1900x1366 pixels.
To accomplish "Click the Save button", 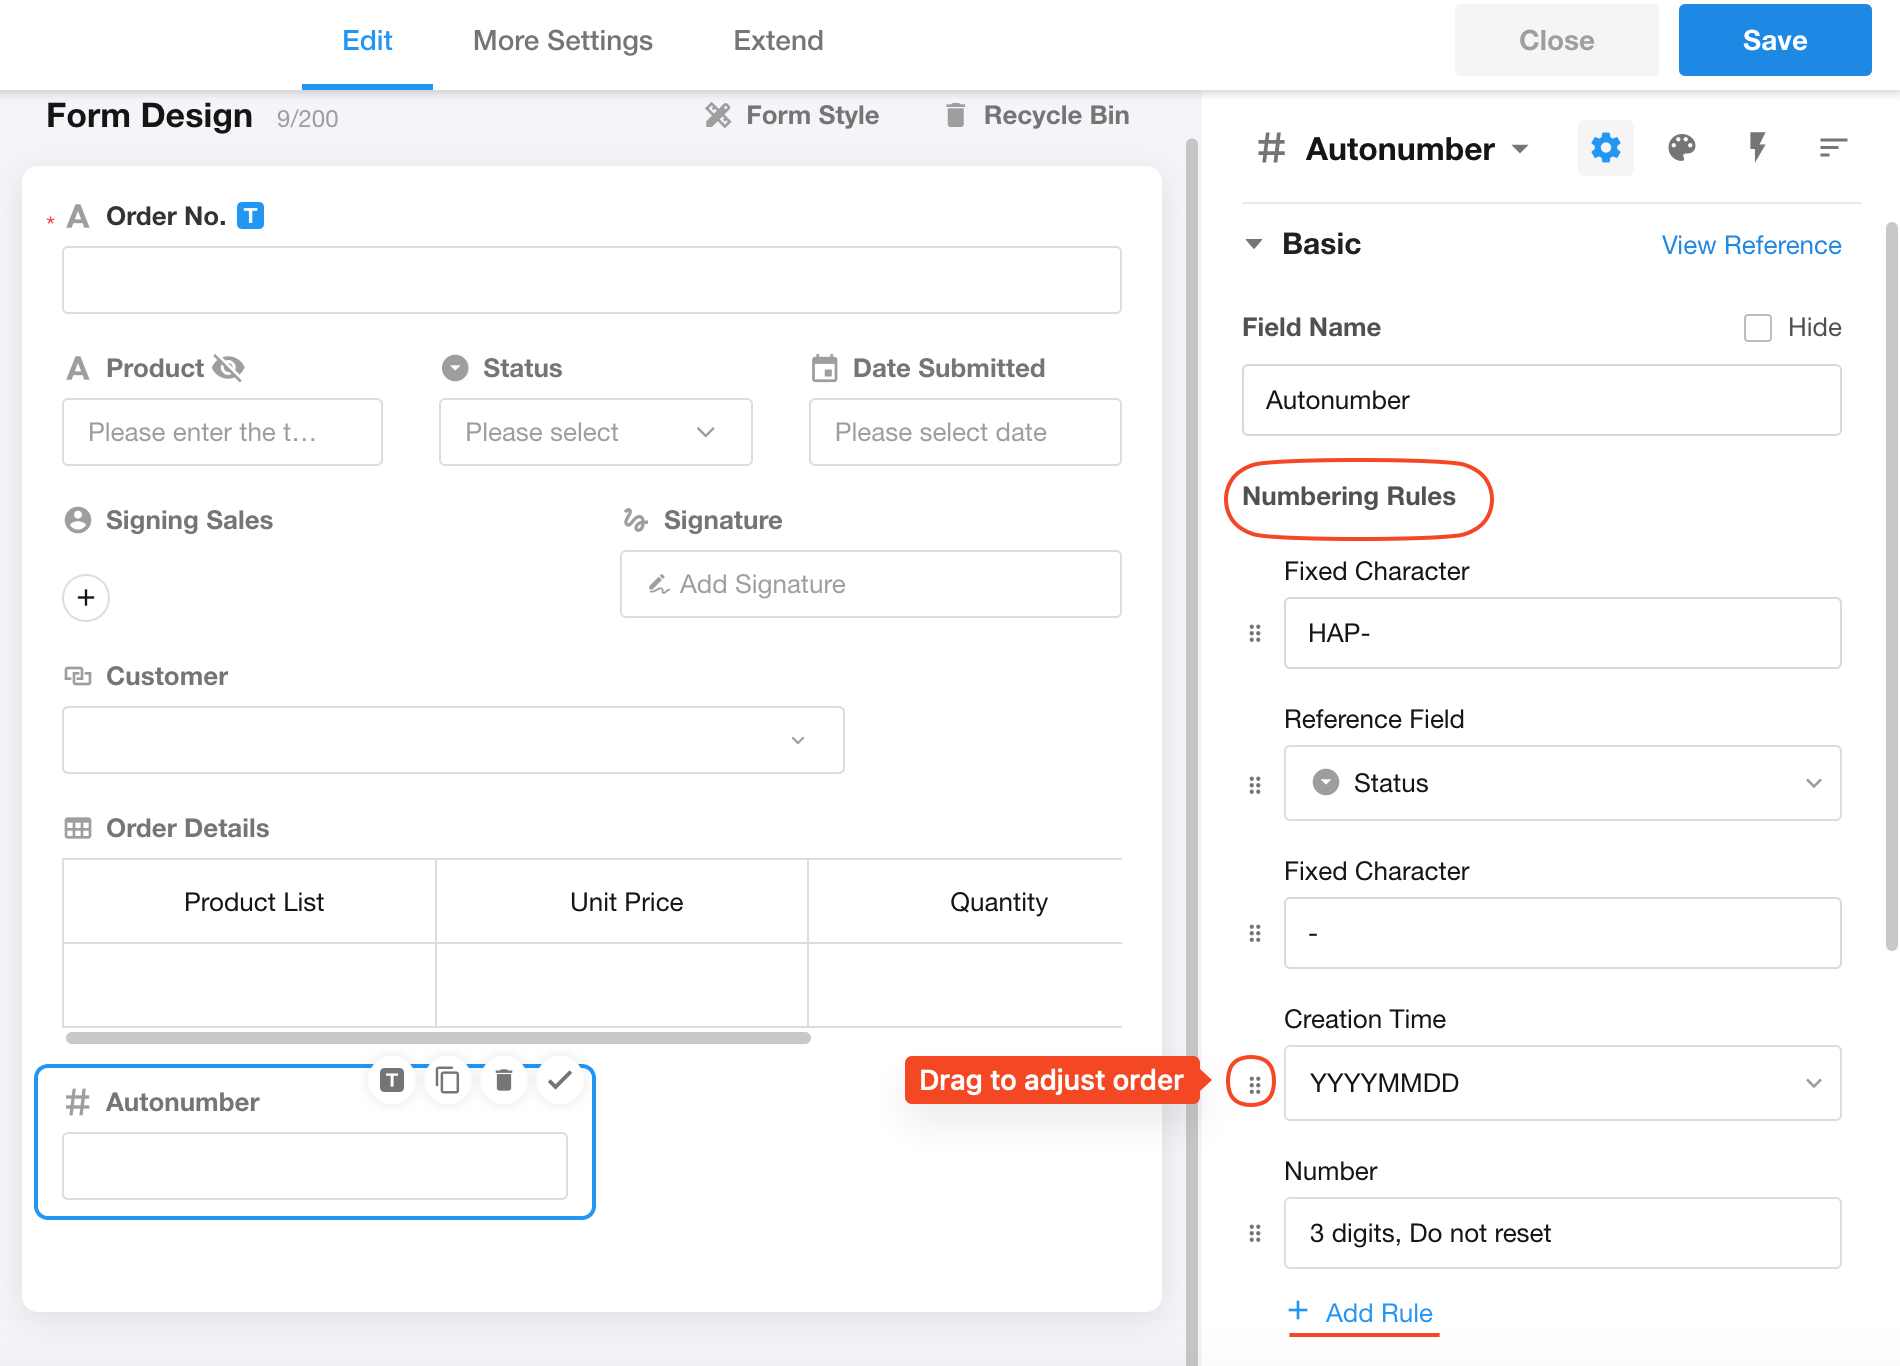I will pos(1774,41).
